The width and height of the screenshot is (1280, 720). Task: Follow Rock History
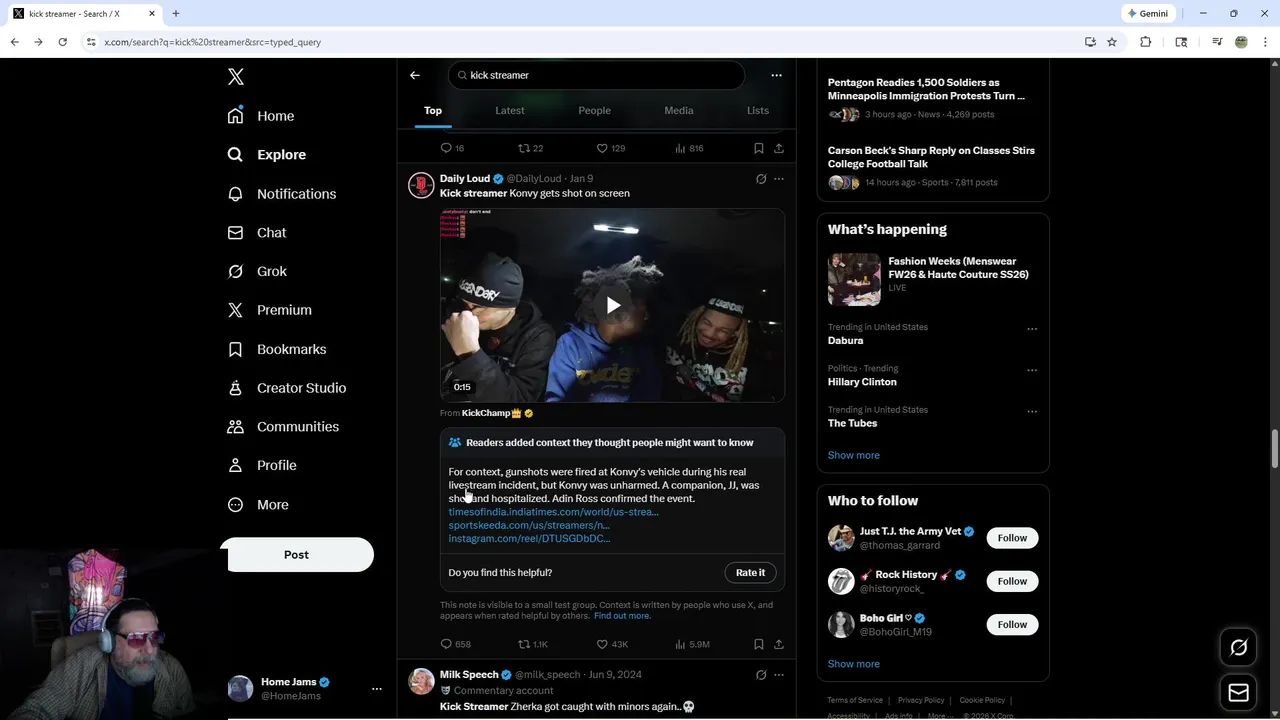[x=1012, y=581]
